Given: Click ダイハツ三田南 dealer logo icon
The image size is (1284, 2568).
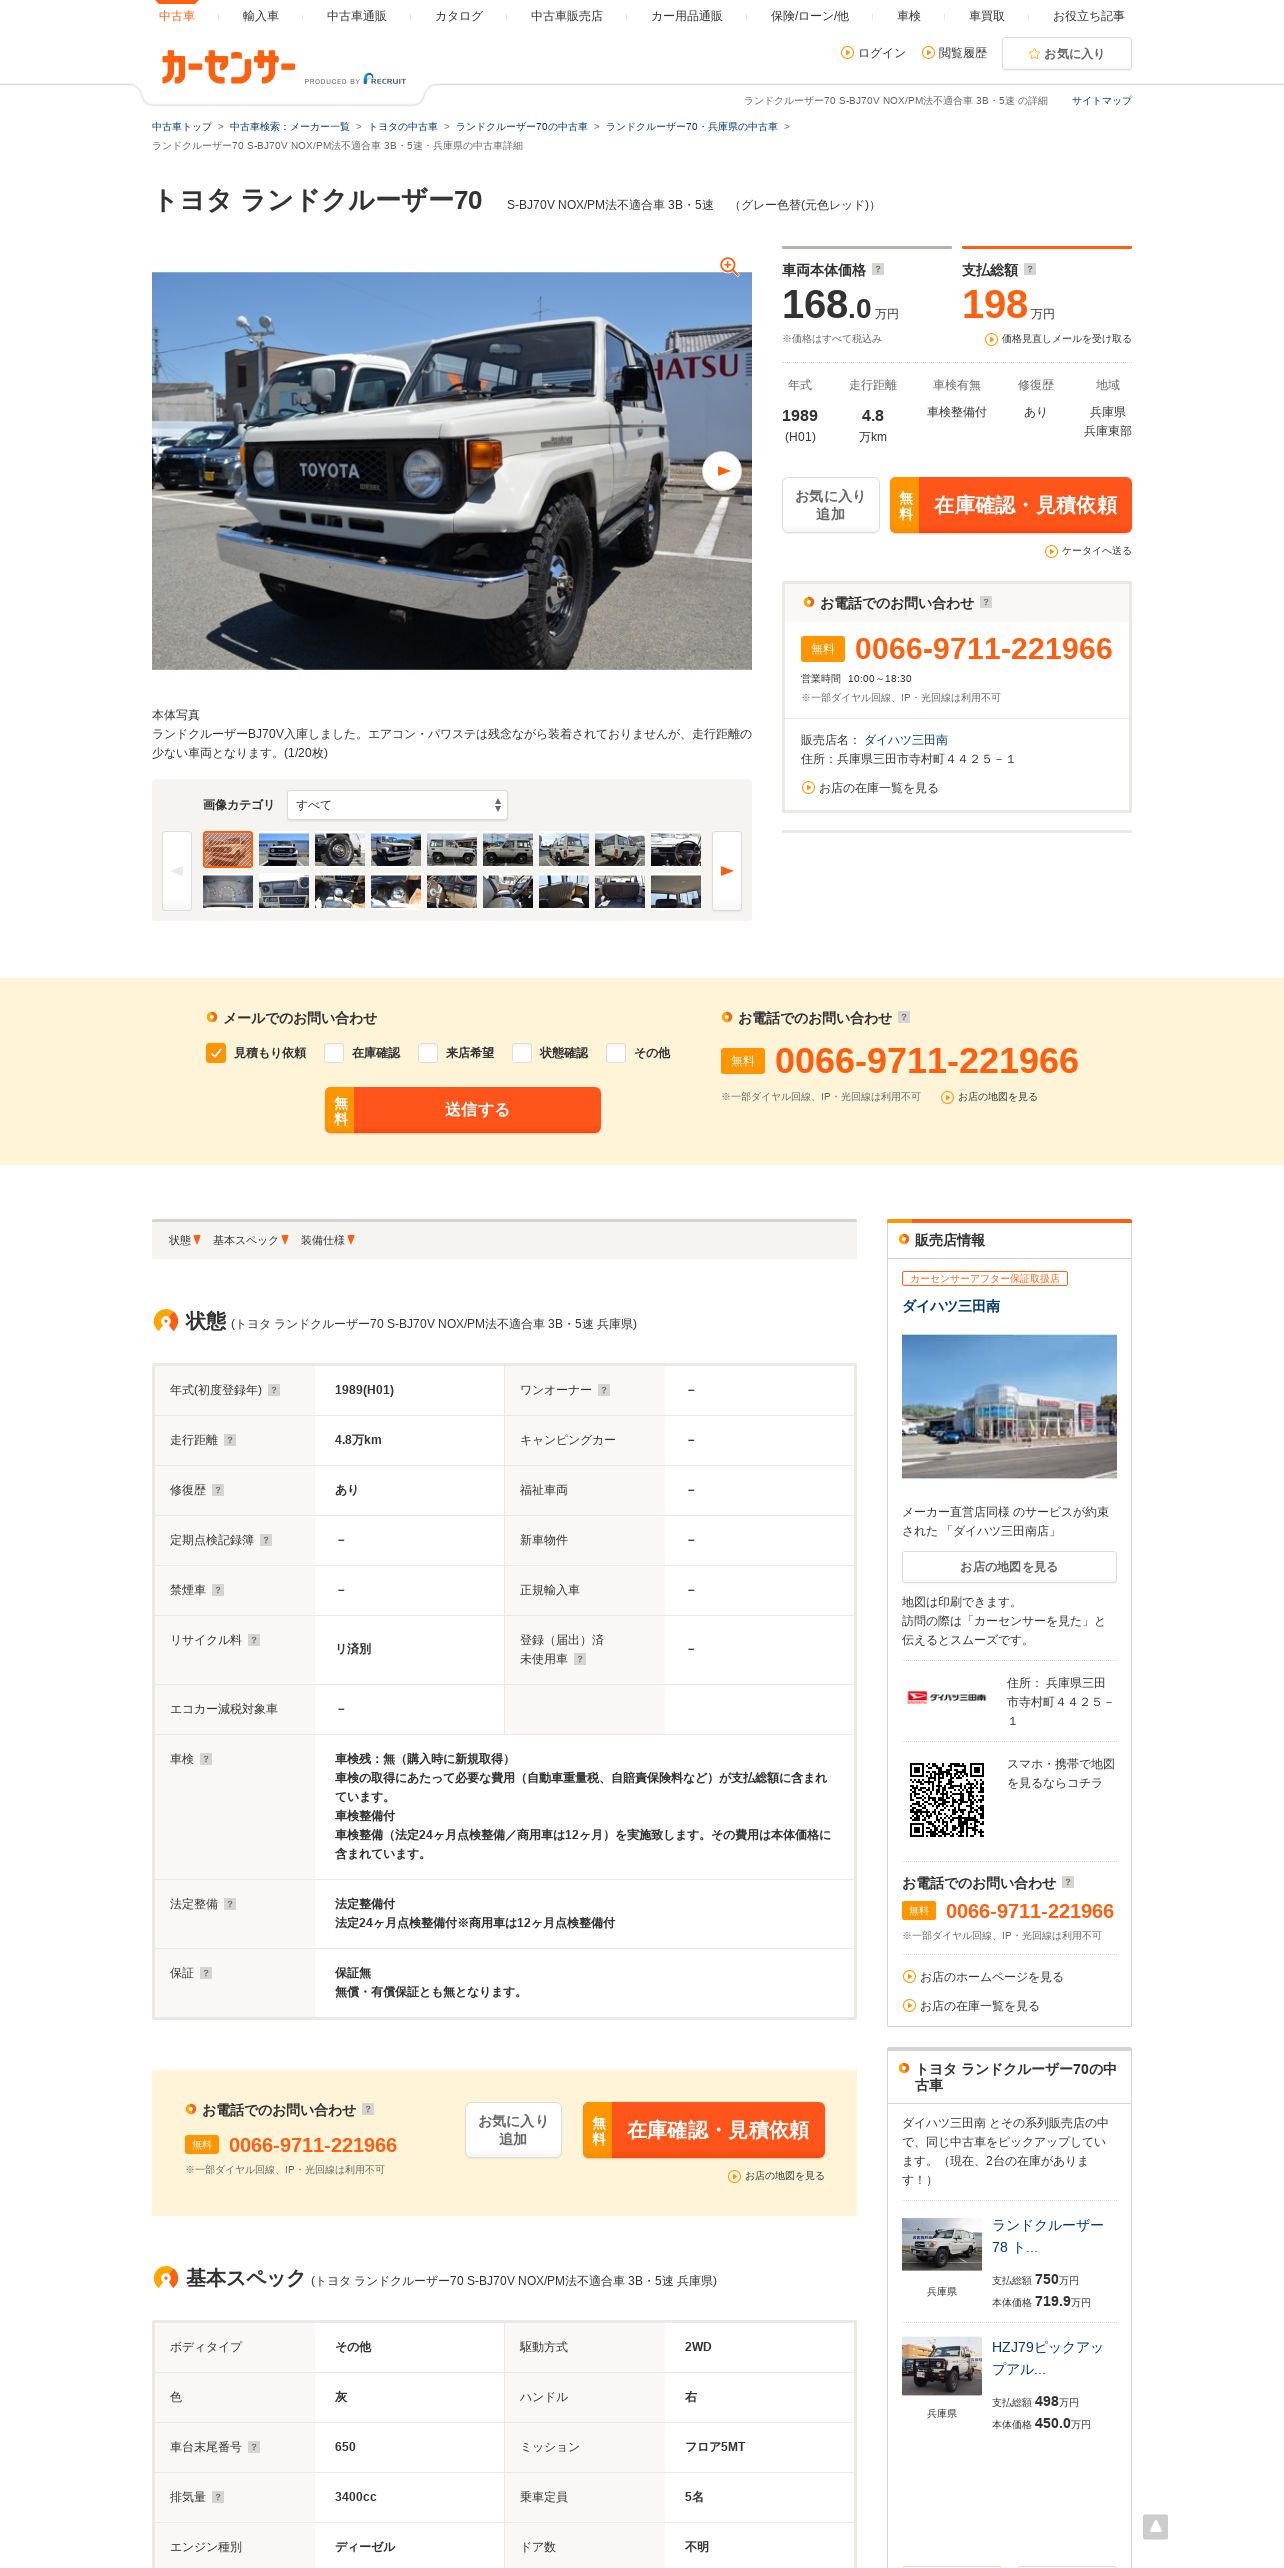Looking at the screenshot, I should click(946, 1697).
